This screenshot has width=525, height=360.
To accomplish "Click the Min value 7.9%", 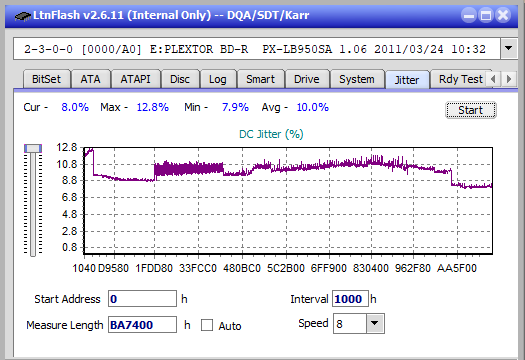I will click(x=235, y=107).
